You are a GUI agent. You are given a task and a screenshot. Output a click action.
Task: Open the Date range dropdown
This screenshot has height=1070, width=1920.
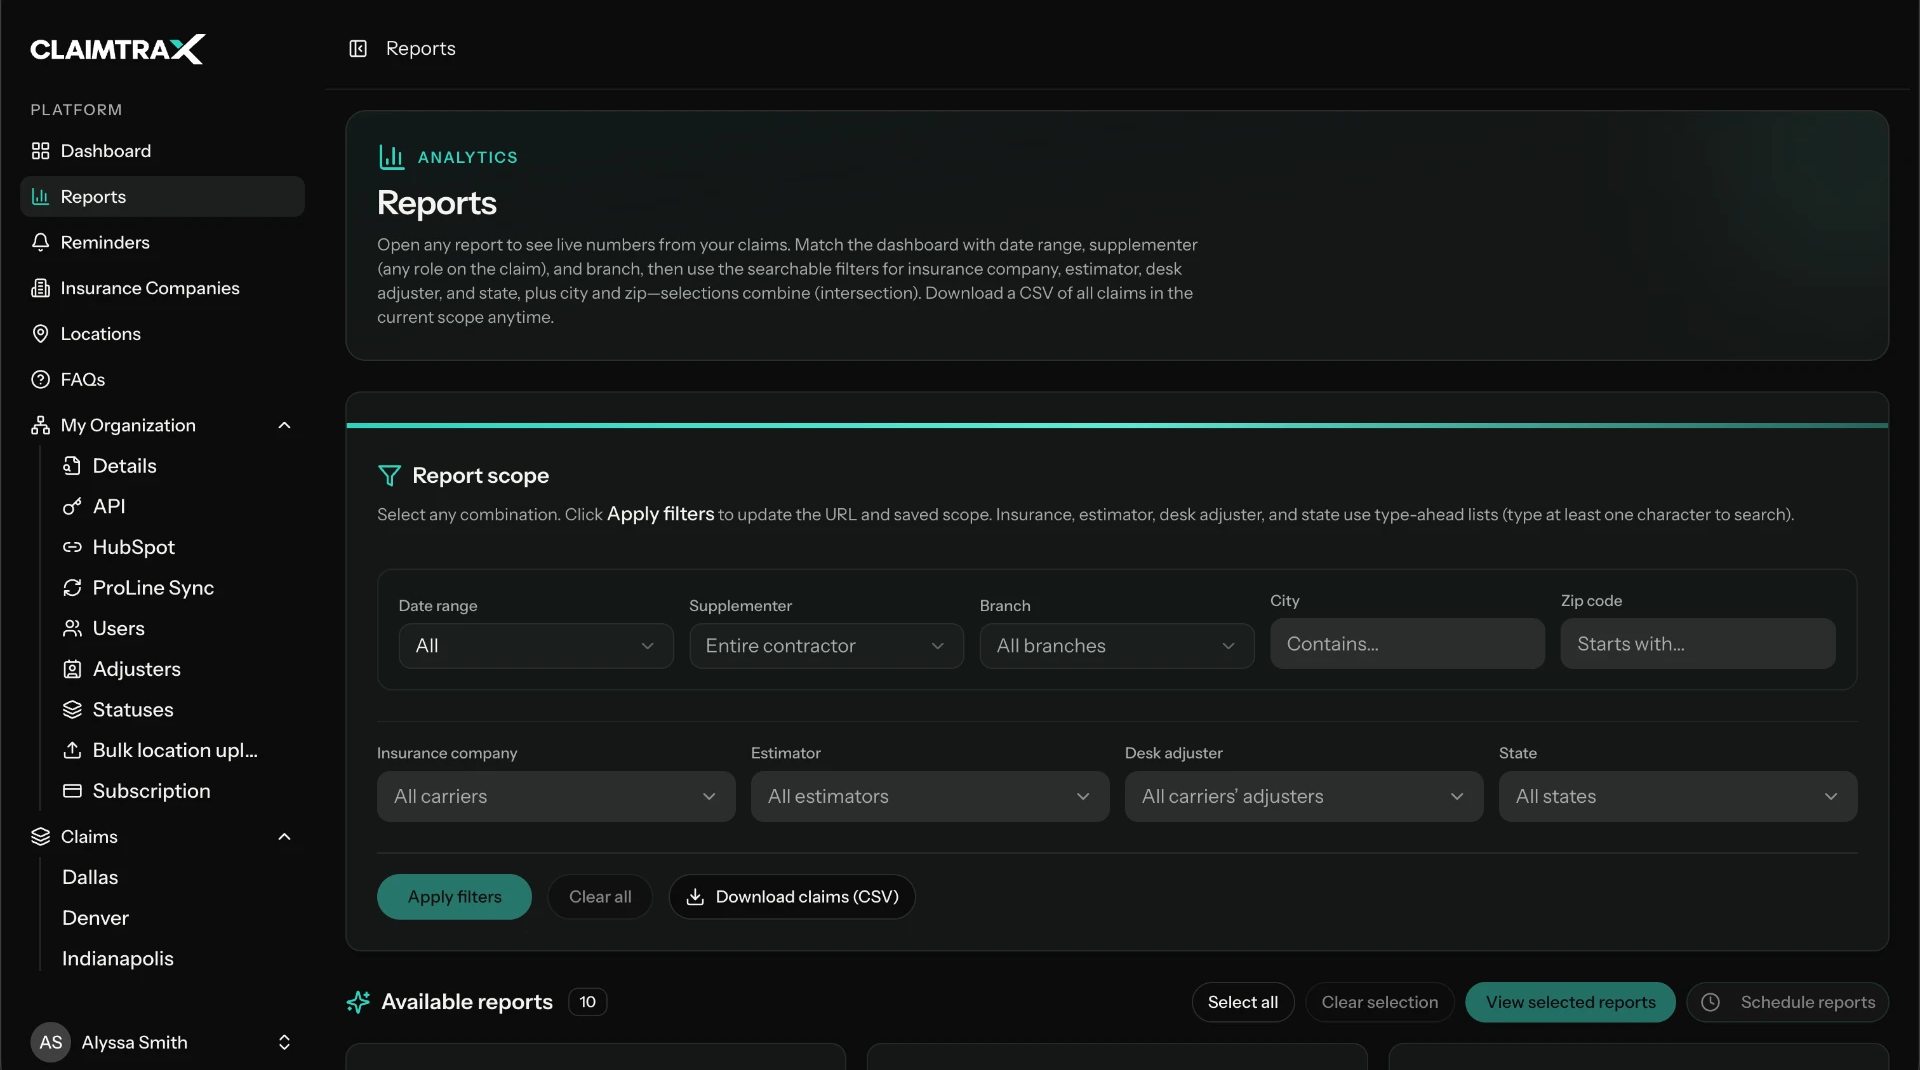536,646
